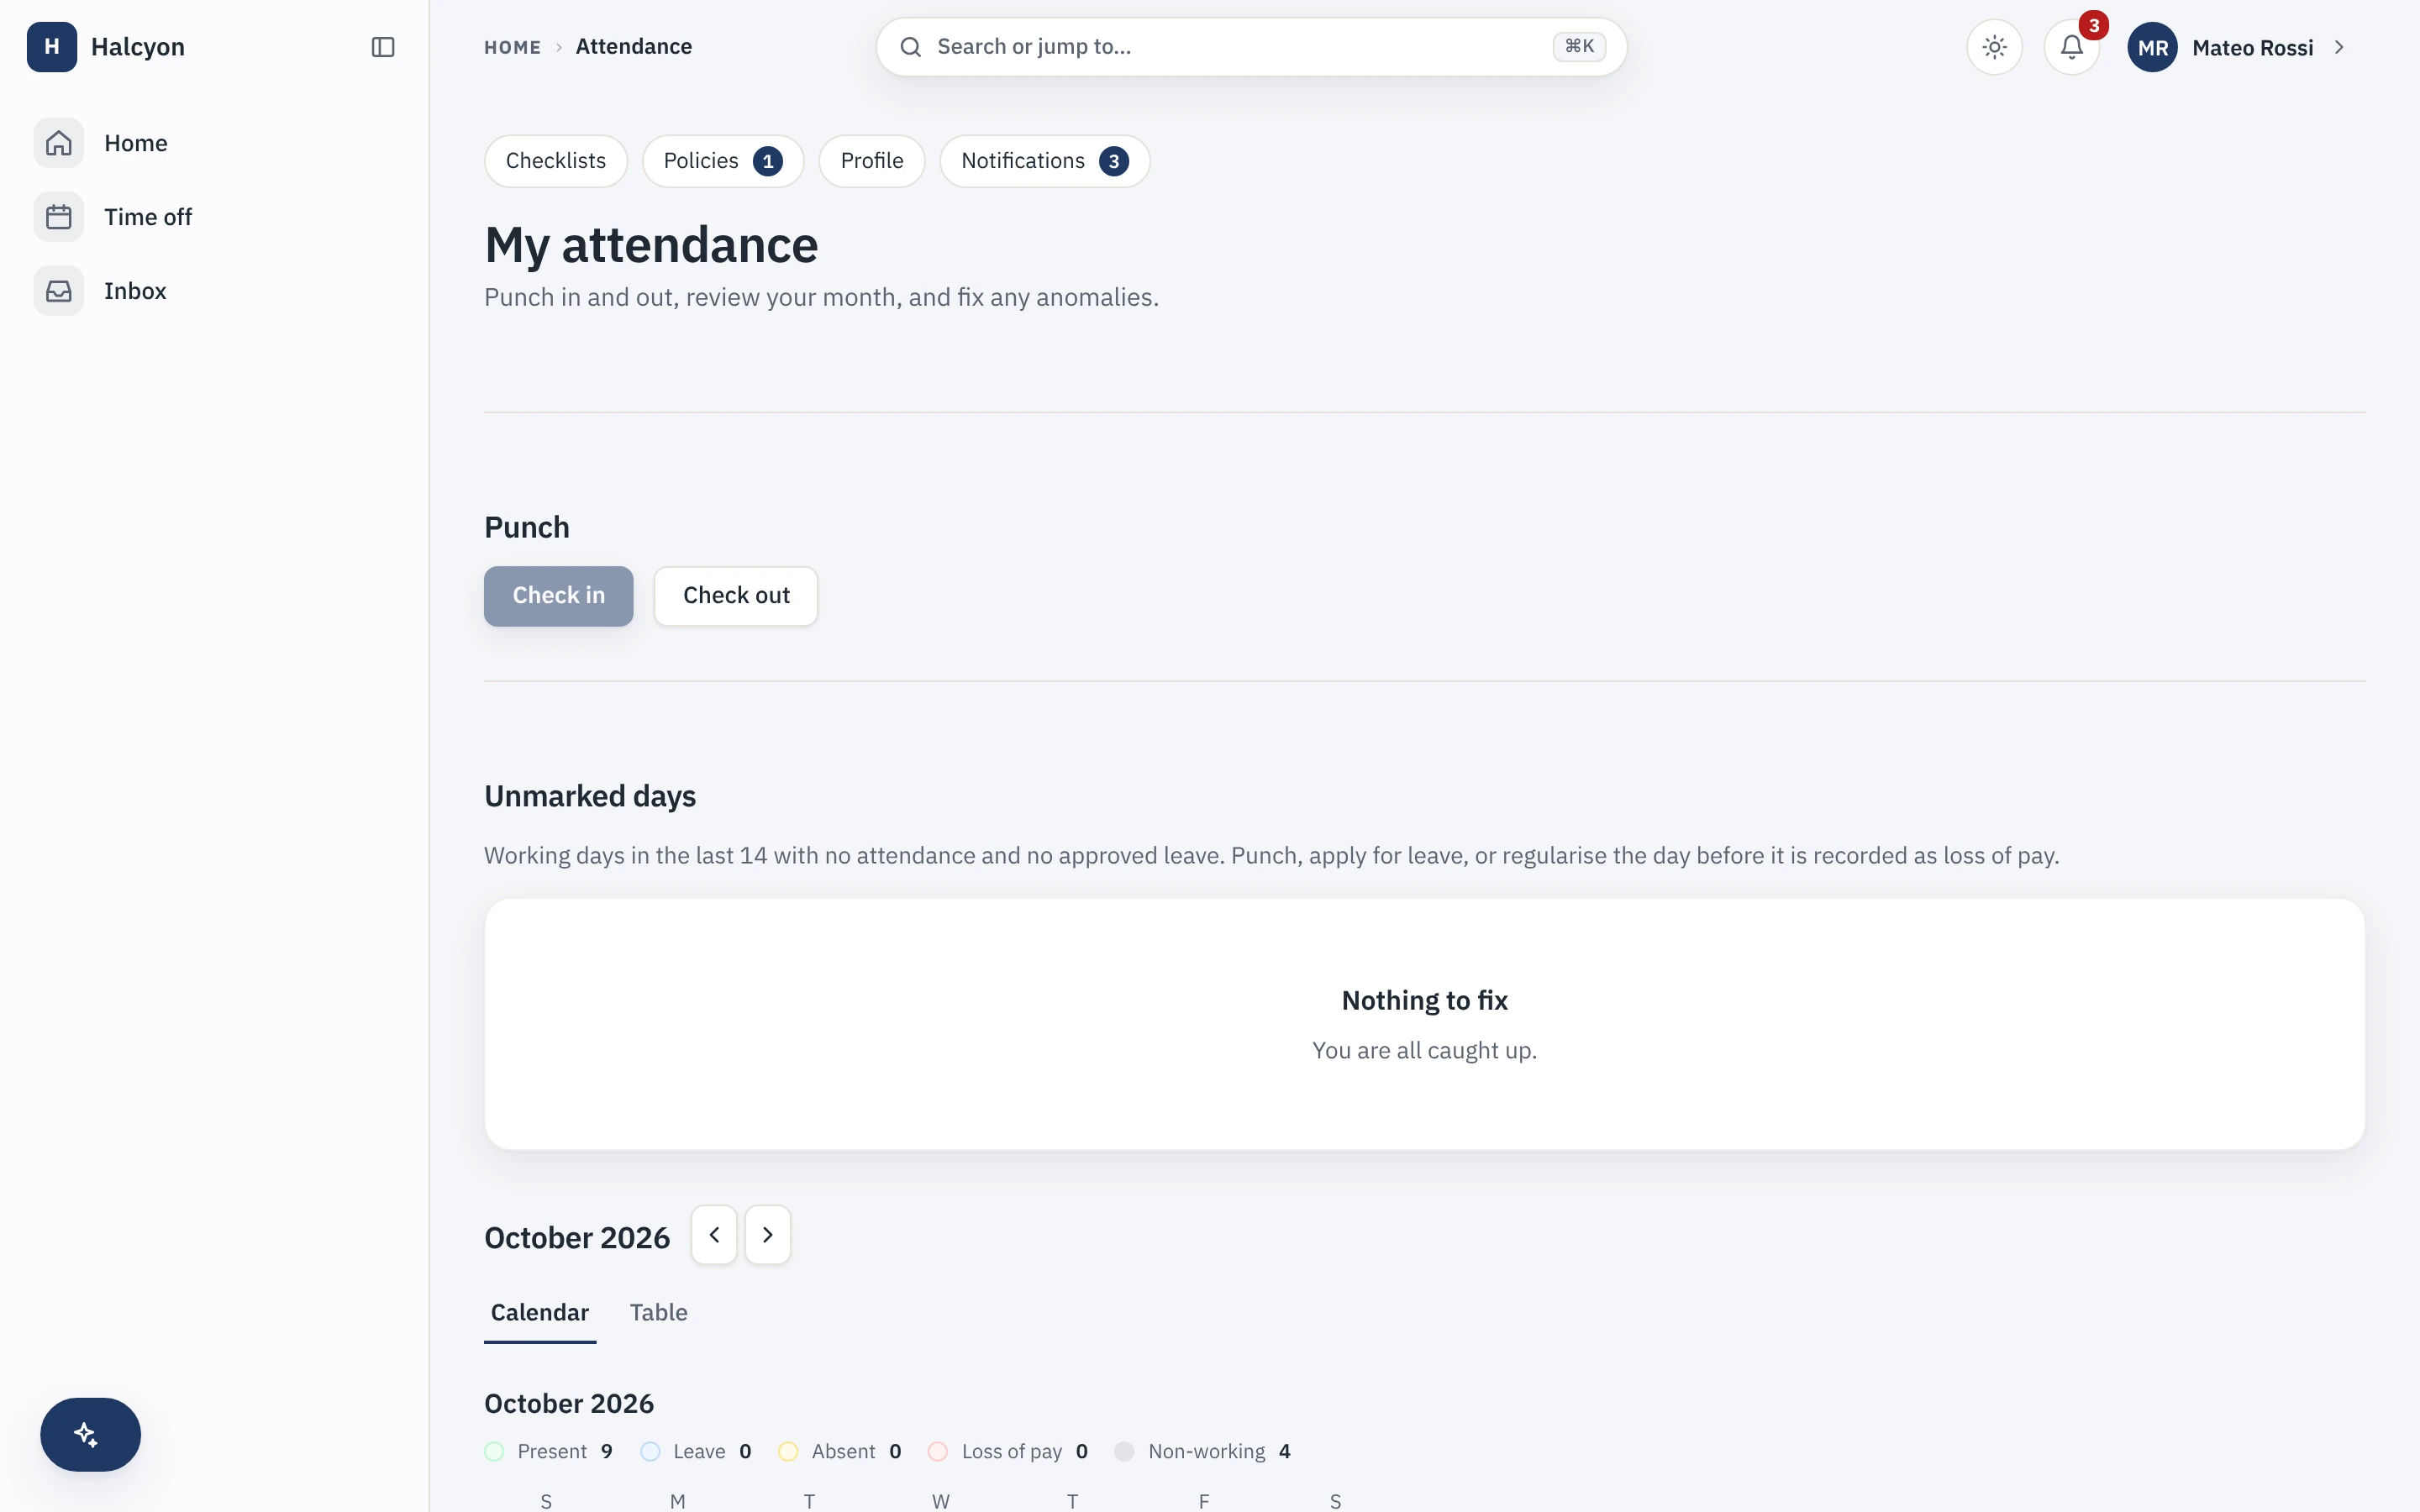Open the Inbox tray icon
The image size is (2420, 1512).
(59, 291)
